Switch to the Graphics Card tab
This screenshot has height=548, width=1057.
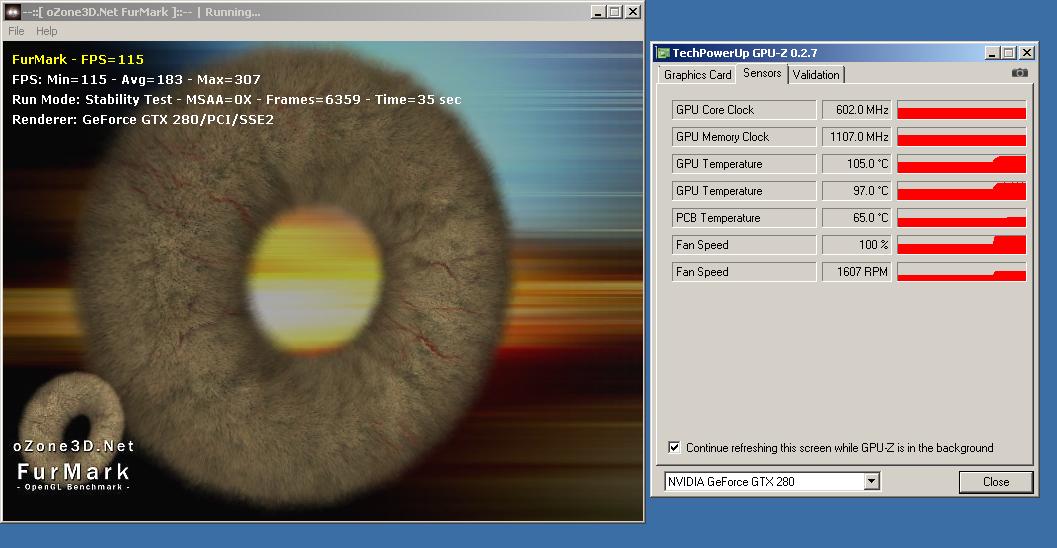697,75
